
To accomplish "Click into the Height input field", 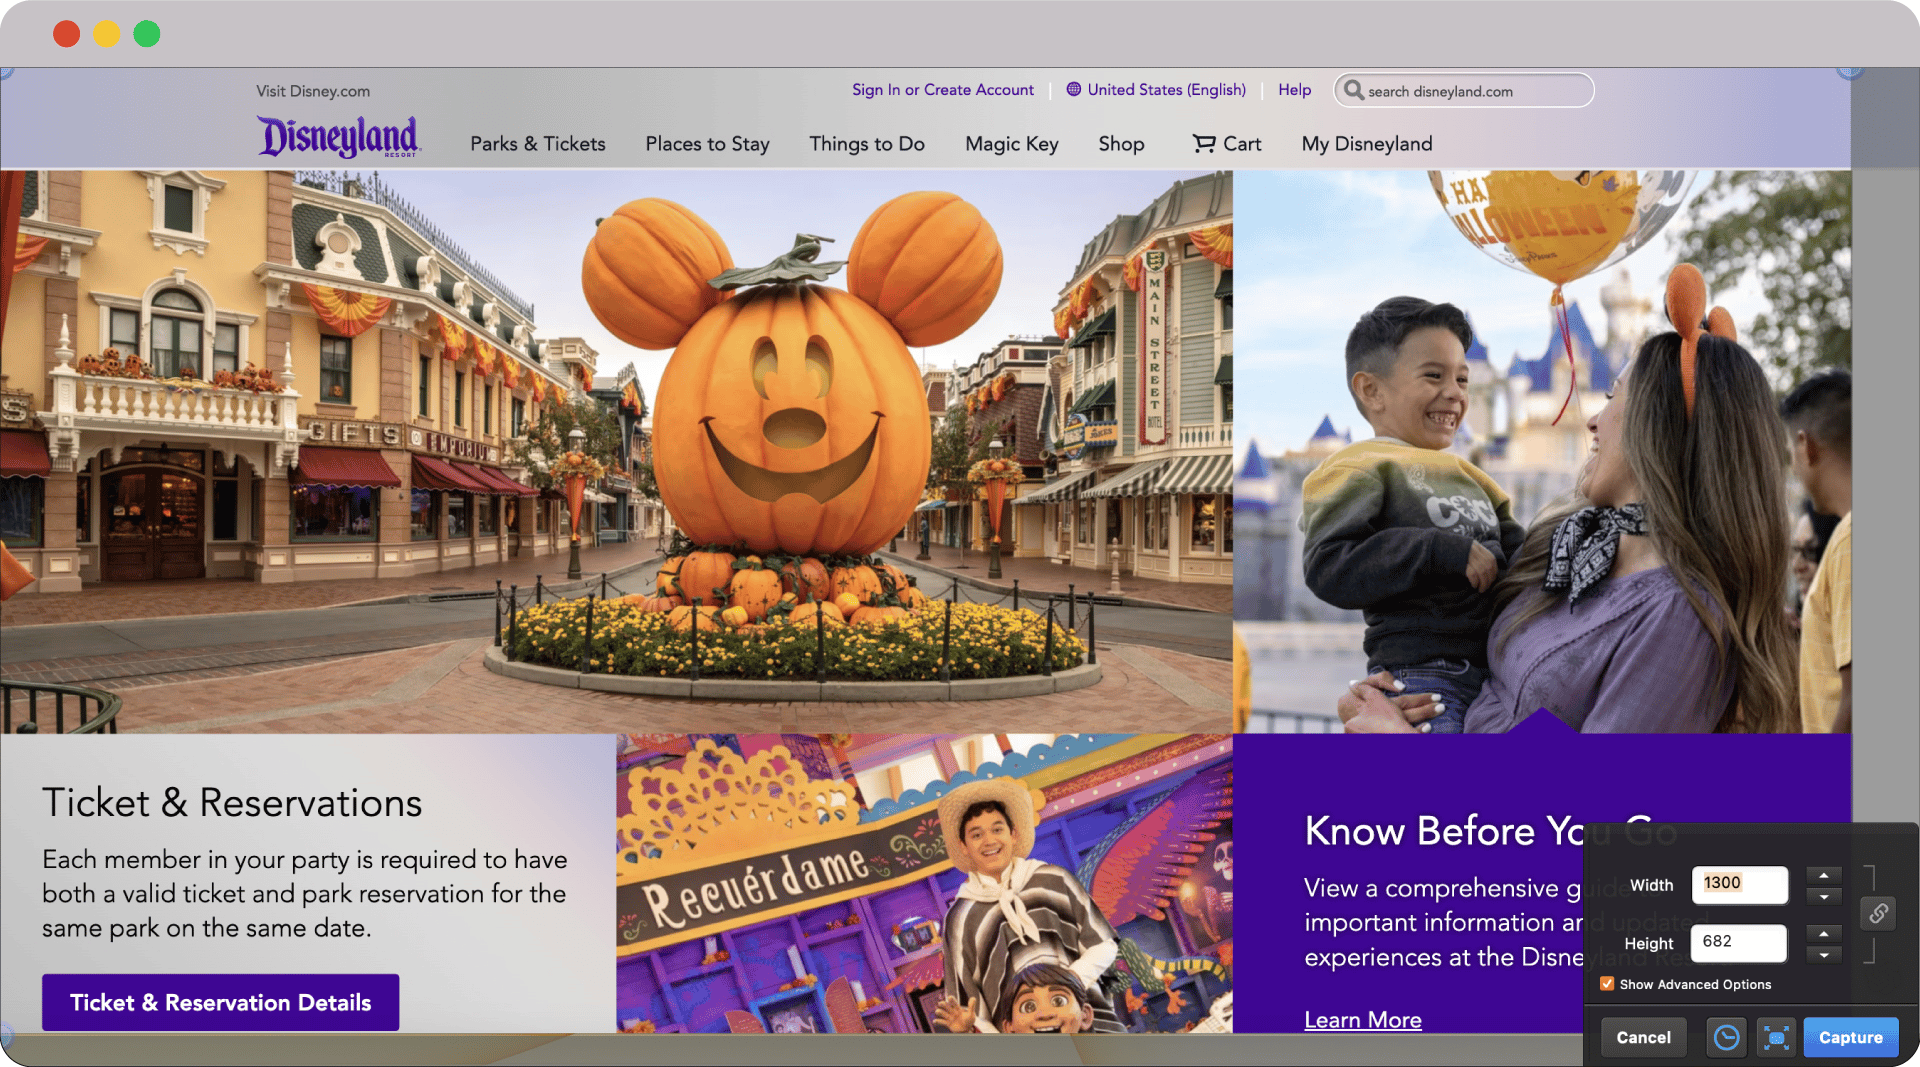I will (x=1738, y=942).
